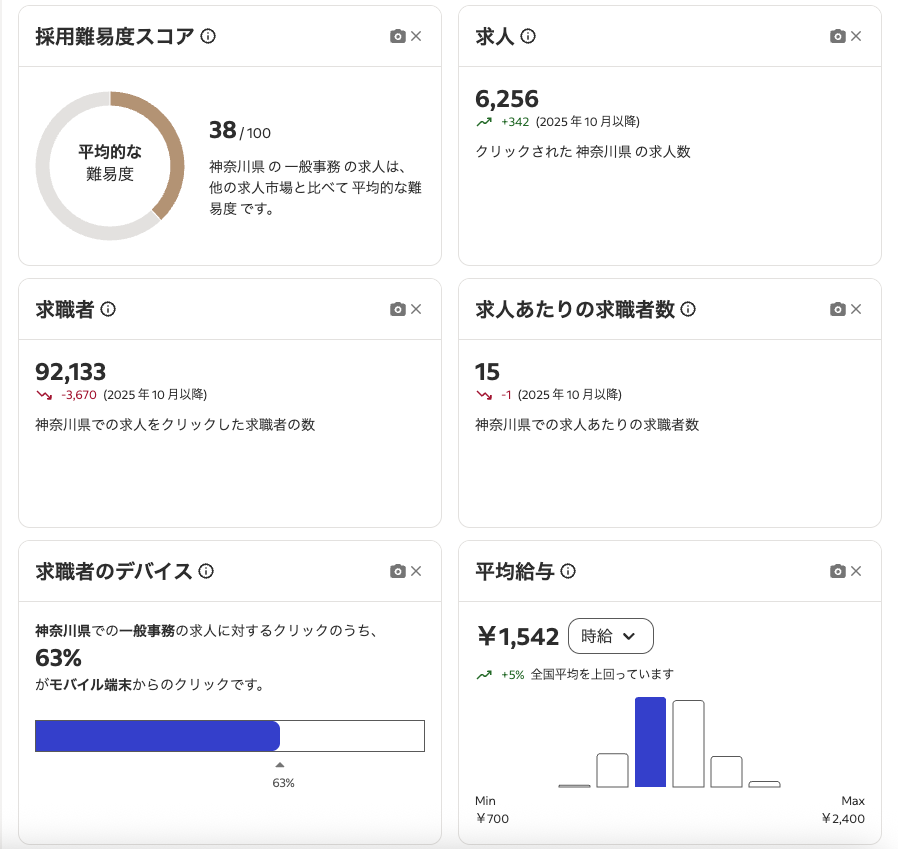
Task: Click info icon beside 採用難易度スコア title
Action: [x=208, y=36]
